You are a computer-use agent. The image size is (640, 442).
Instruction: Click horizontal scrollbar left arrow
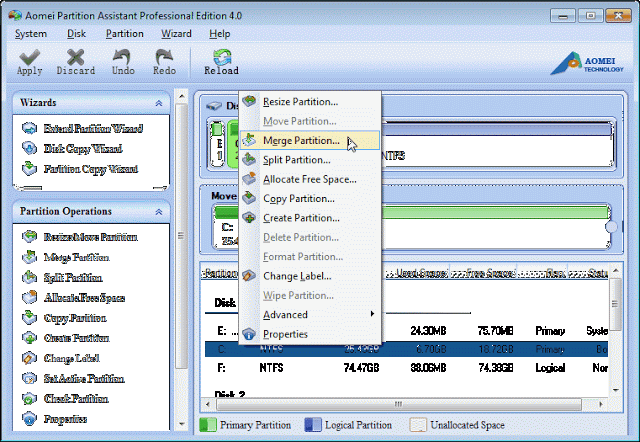pos(208,404)
